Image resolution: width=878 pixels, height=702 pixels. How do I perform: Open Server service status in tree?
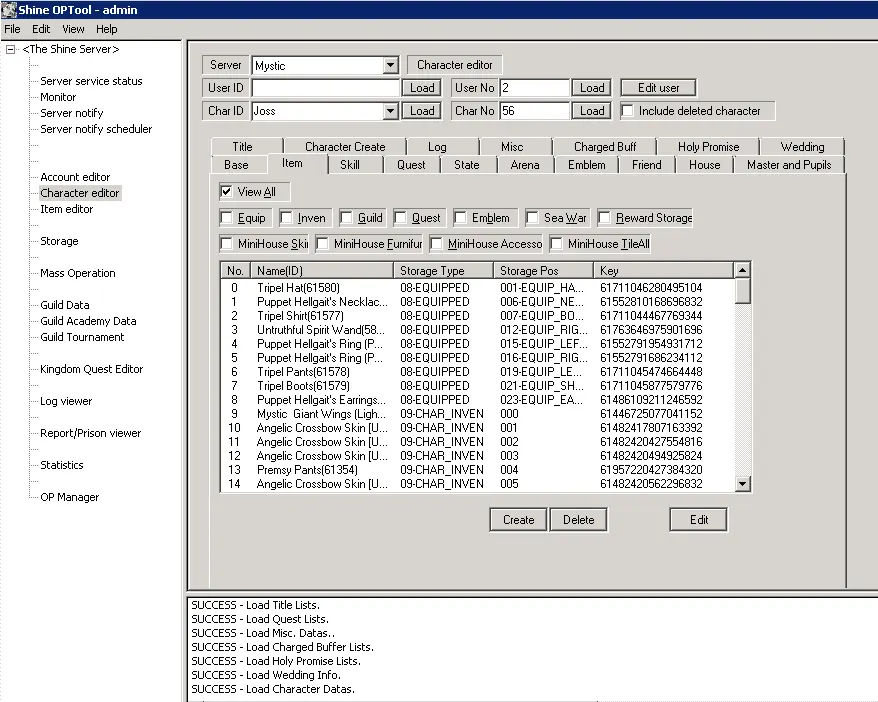91,81
